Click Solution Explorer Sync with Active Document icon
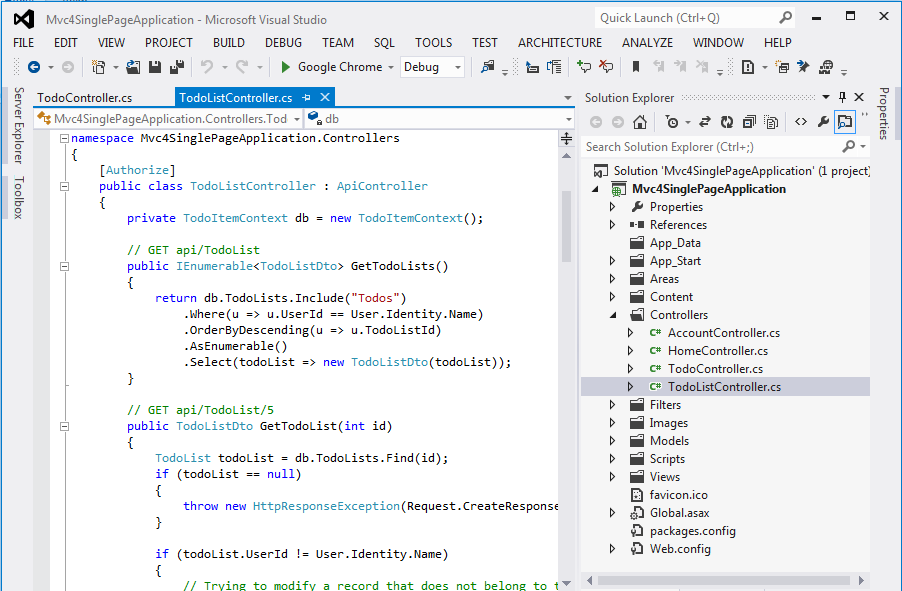Image resolution: width=902 pixels, height=591 pixels. coord(705,122)
